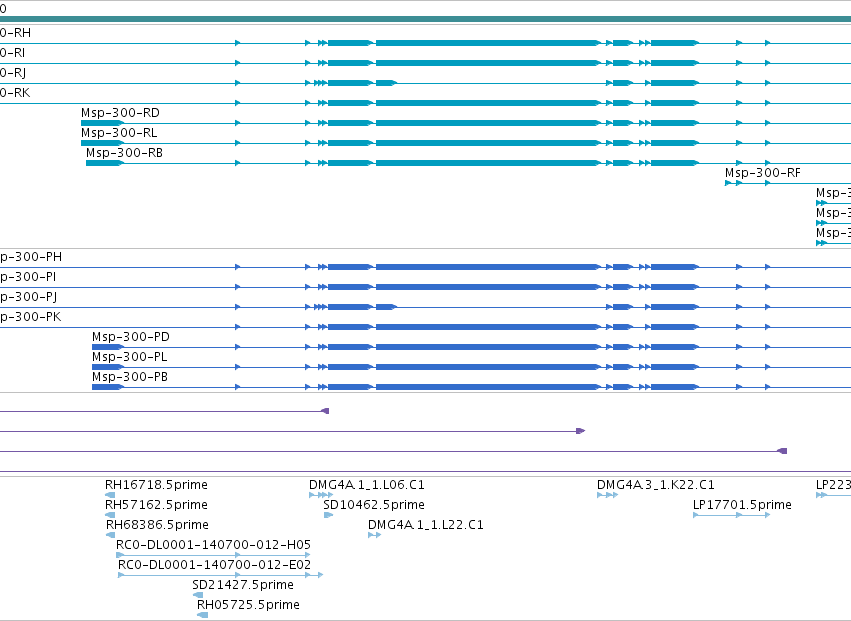This screenshot has width=851, height=621.
Task: Select the RH57162.5prime EST label
Action: (156, 505)
